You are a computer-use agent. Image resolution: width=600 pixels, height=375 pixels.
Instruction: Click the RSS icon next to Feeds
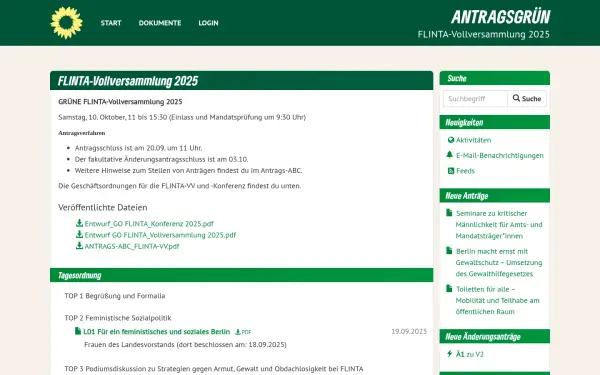coord(451,171)
